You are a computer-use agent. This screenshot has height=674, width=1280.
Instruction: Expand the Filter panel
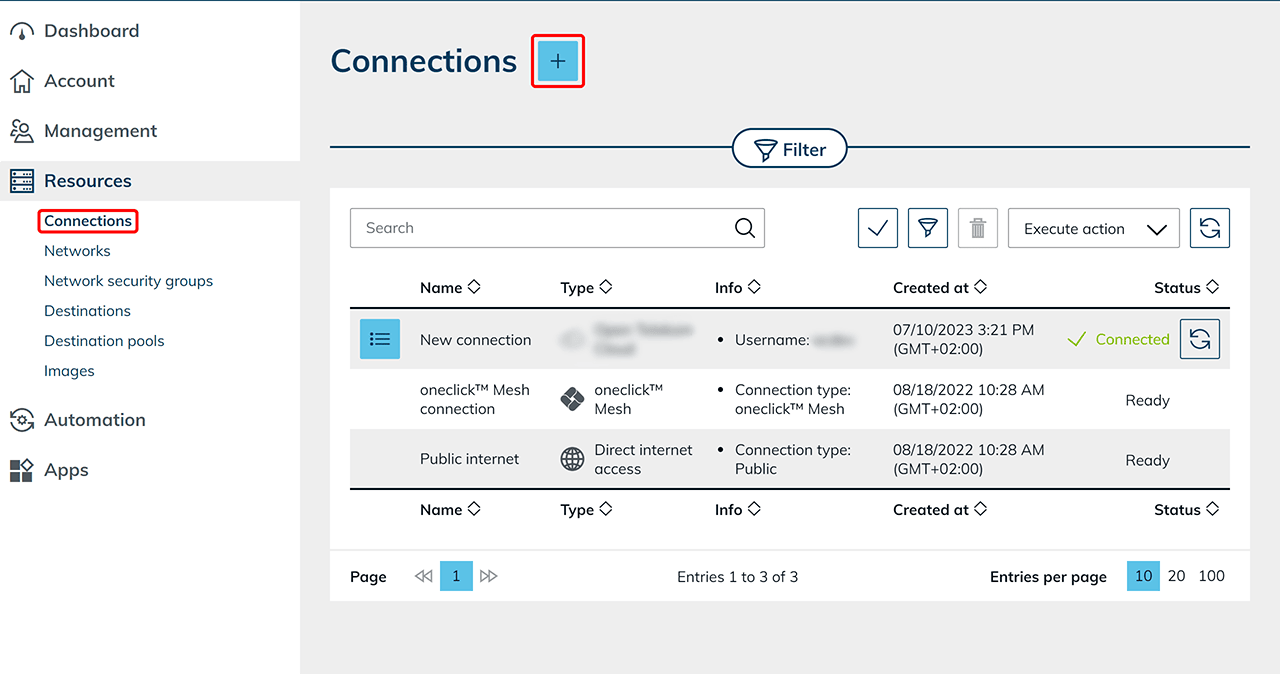(x=789, y=149)
